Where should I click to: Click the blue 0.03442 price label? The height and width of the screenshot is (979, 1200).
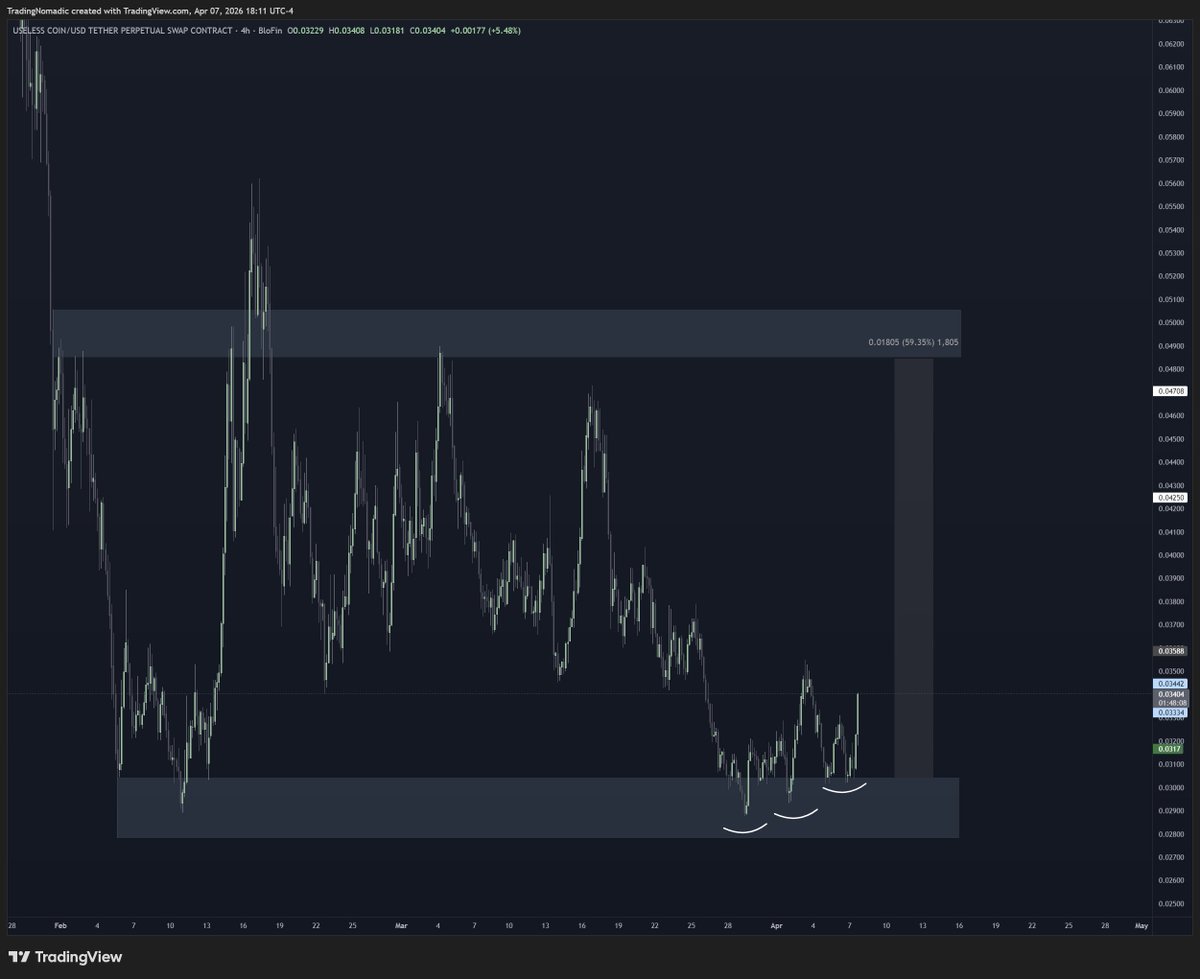(x=1169, y=683)
